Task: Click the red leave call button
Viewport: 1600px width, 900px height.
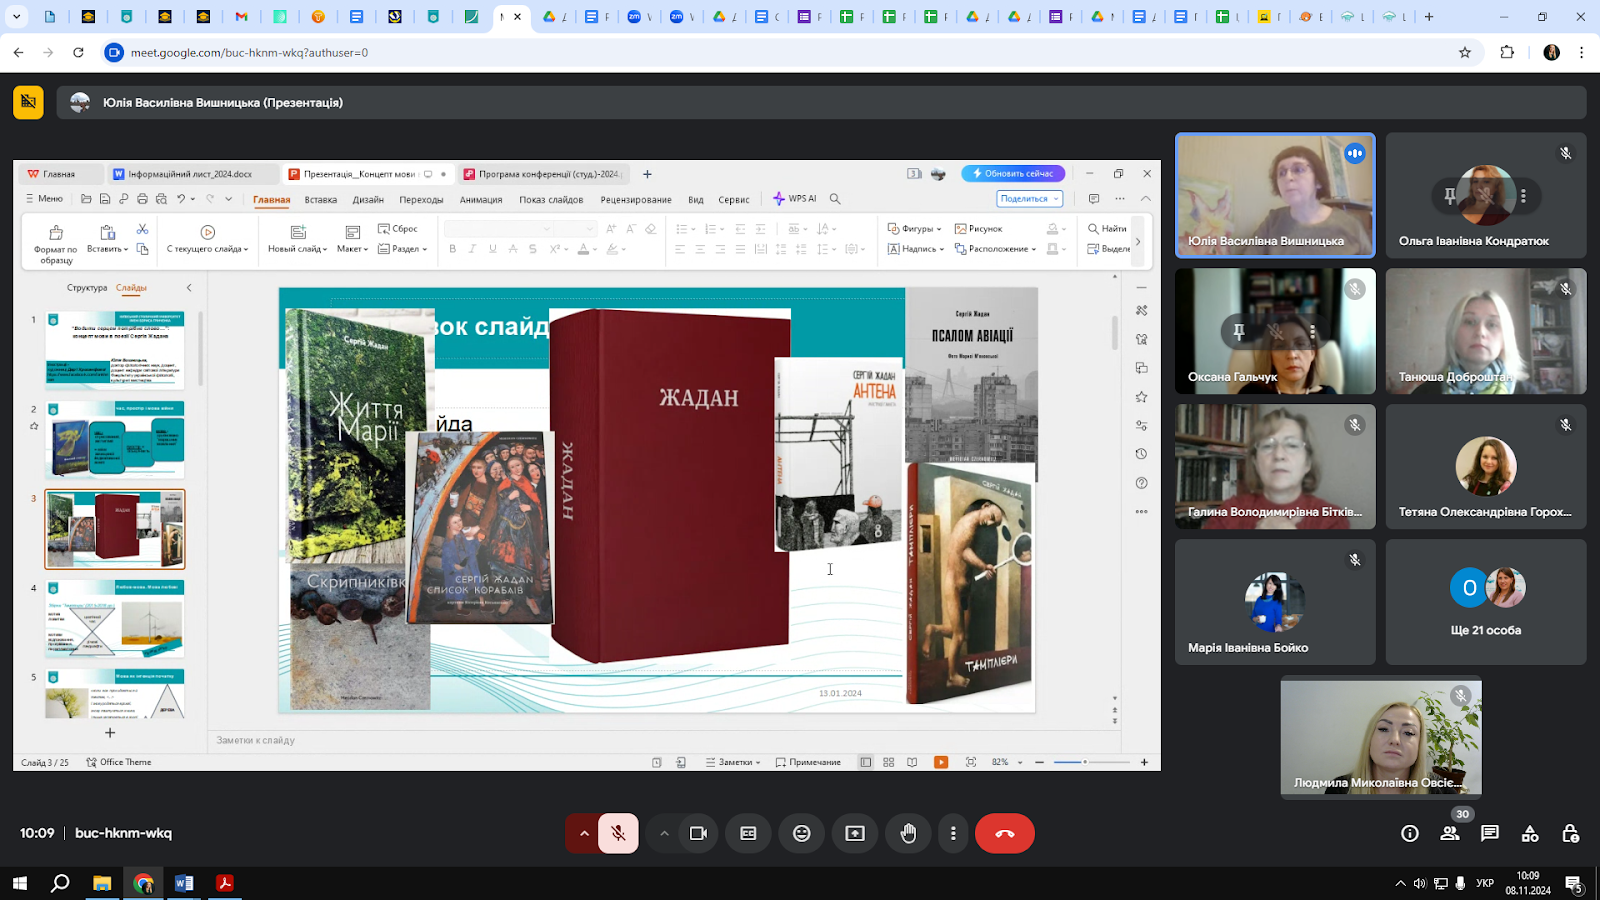Action: coord(1005,833)
